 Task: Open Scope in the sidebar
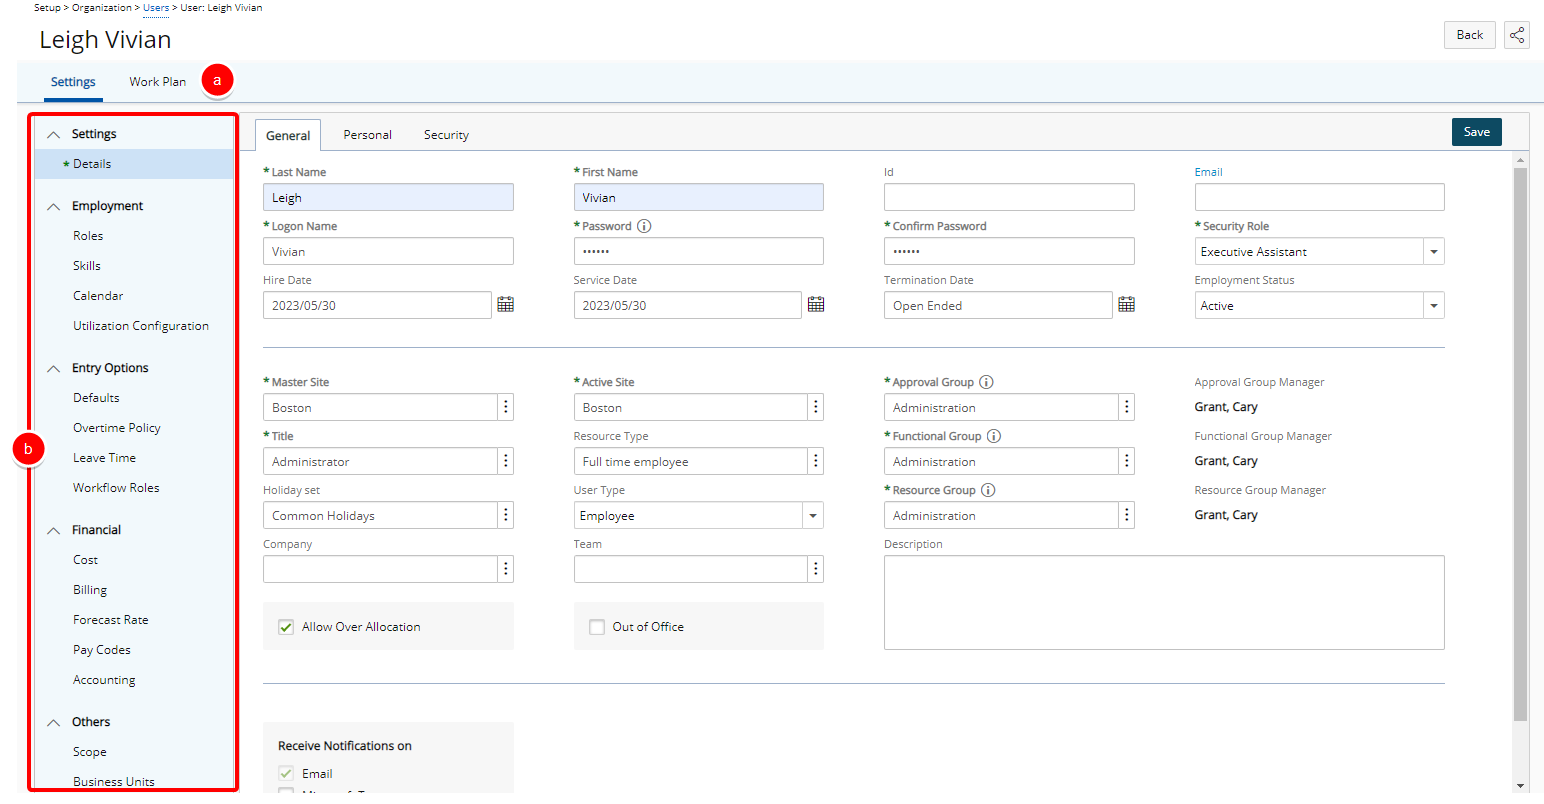click(x=90, y=752)
